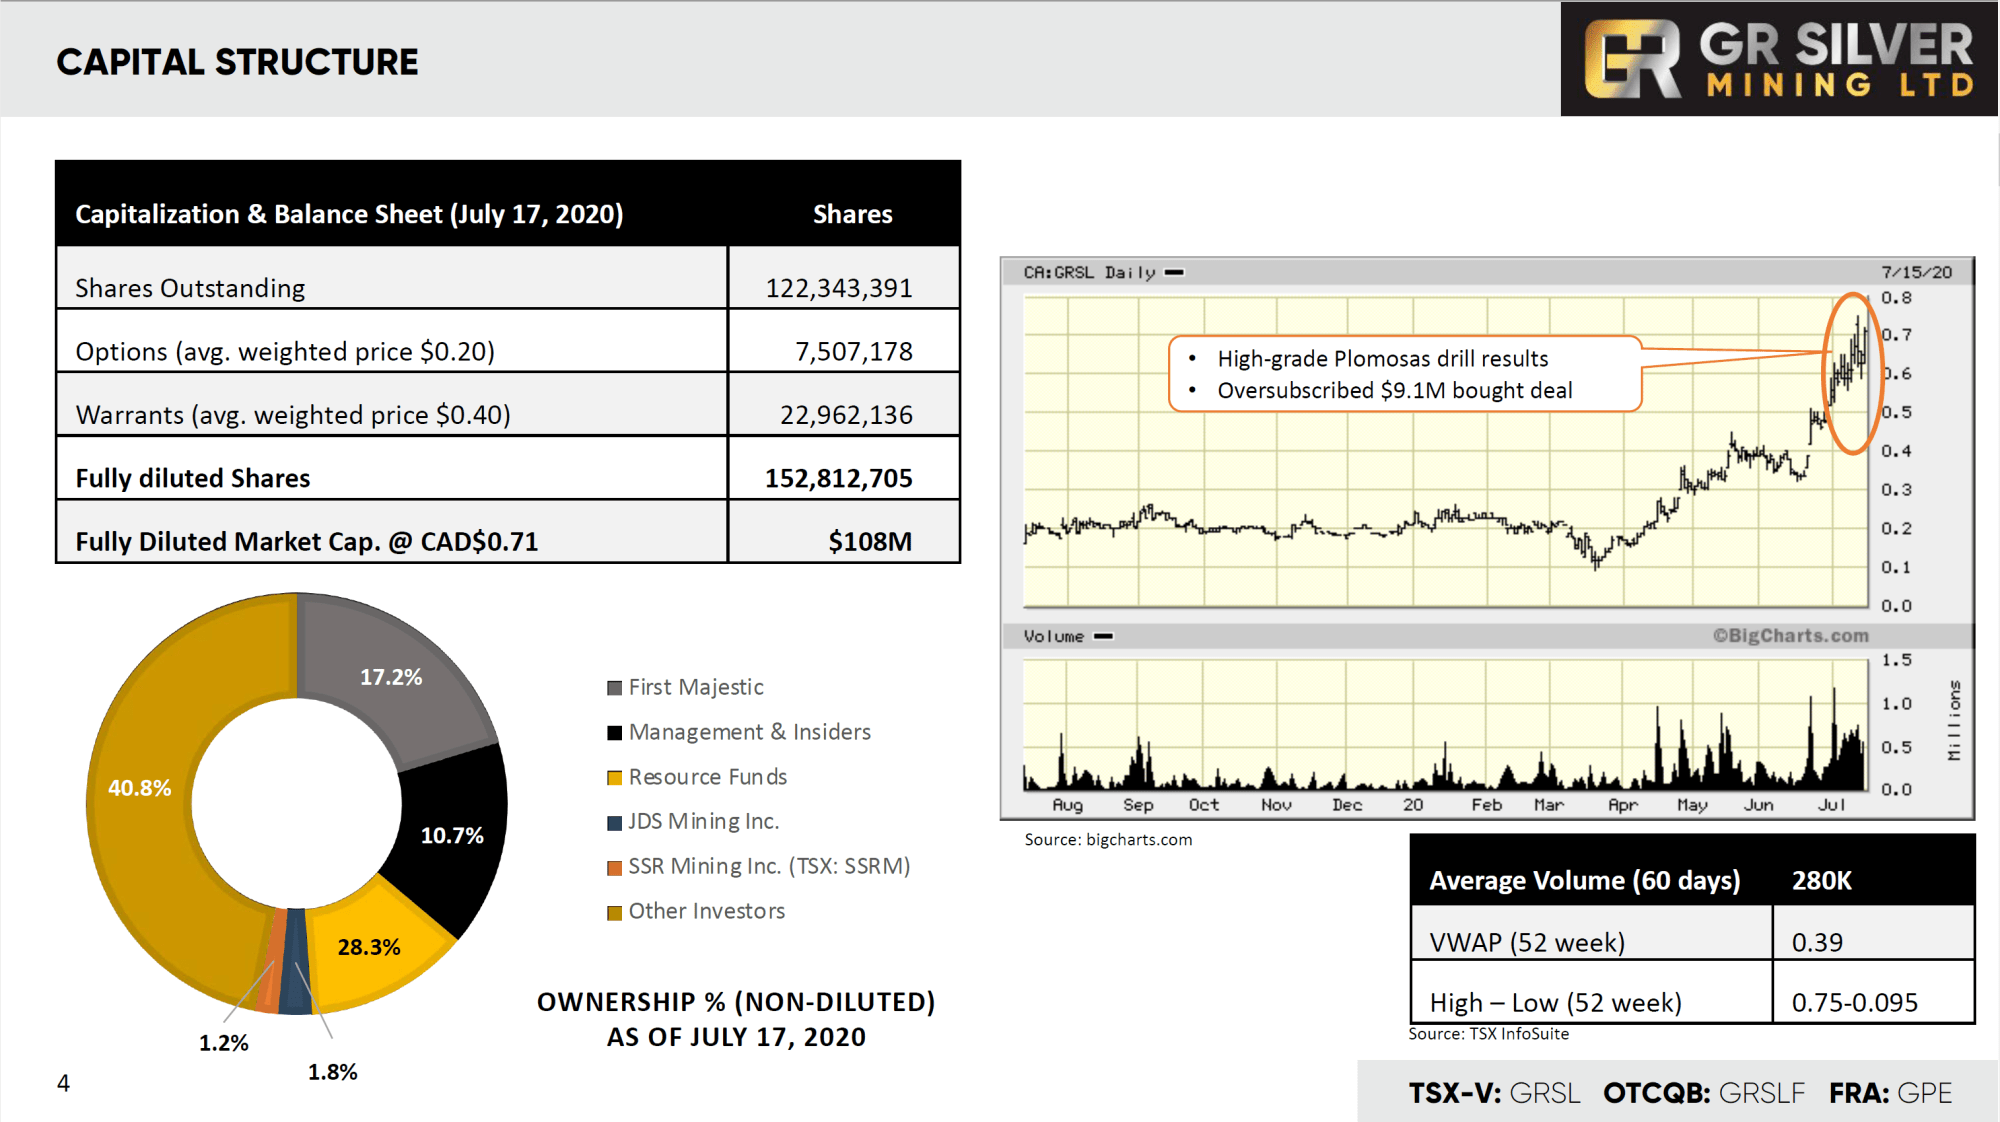Click the Other Investors gold legend swatch
This screenshot has height=1122, width=2000.
[615, 912]
